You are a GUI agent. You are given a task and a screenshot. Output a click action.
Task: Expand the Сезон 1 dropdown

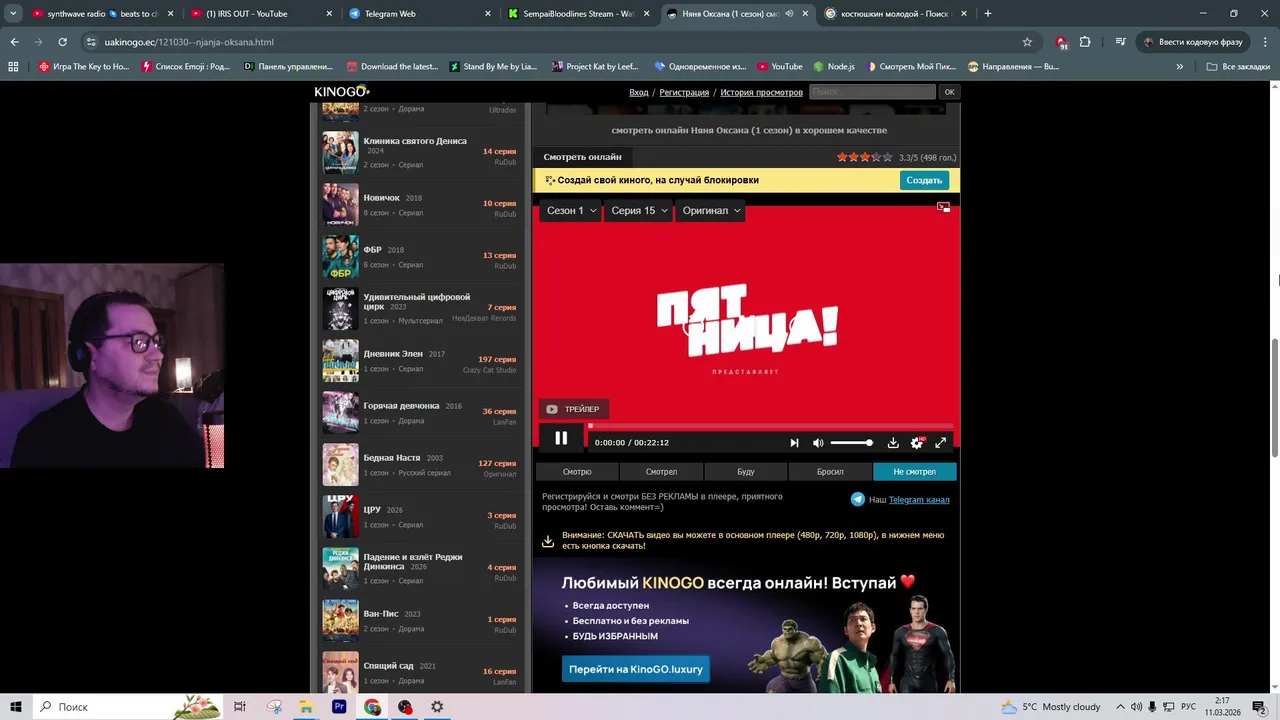(571, 211)
